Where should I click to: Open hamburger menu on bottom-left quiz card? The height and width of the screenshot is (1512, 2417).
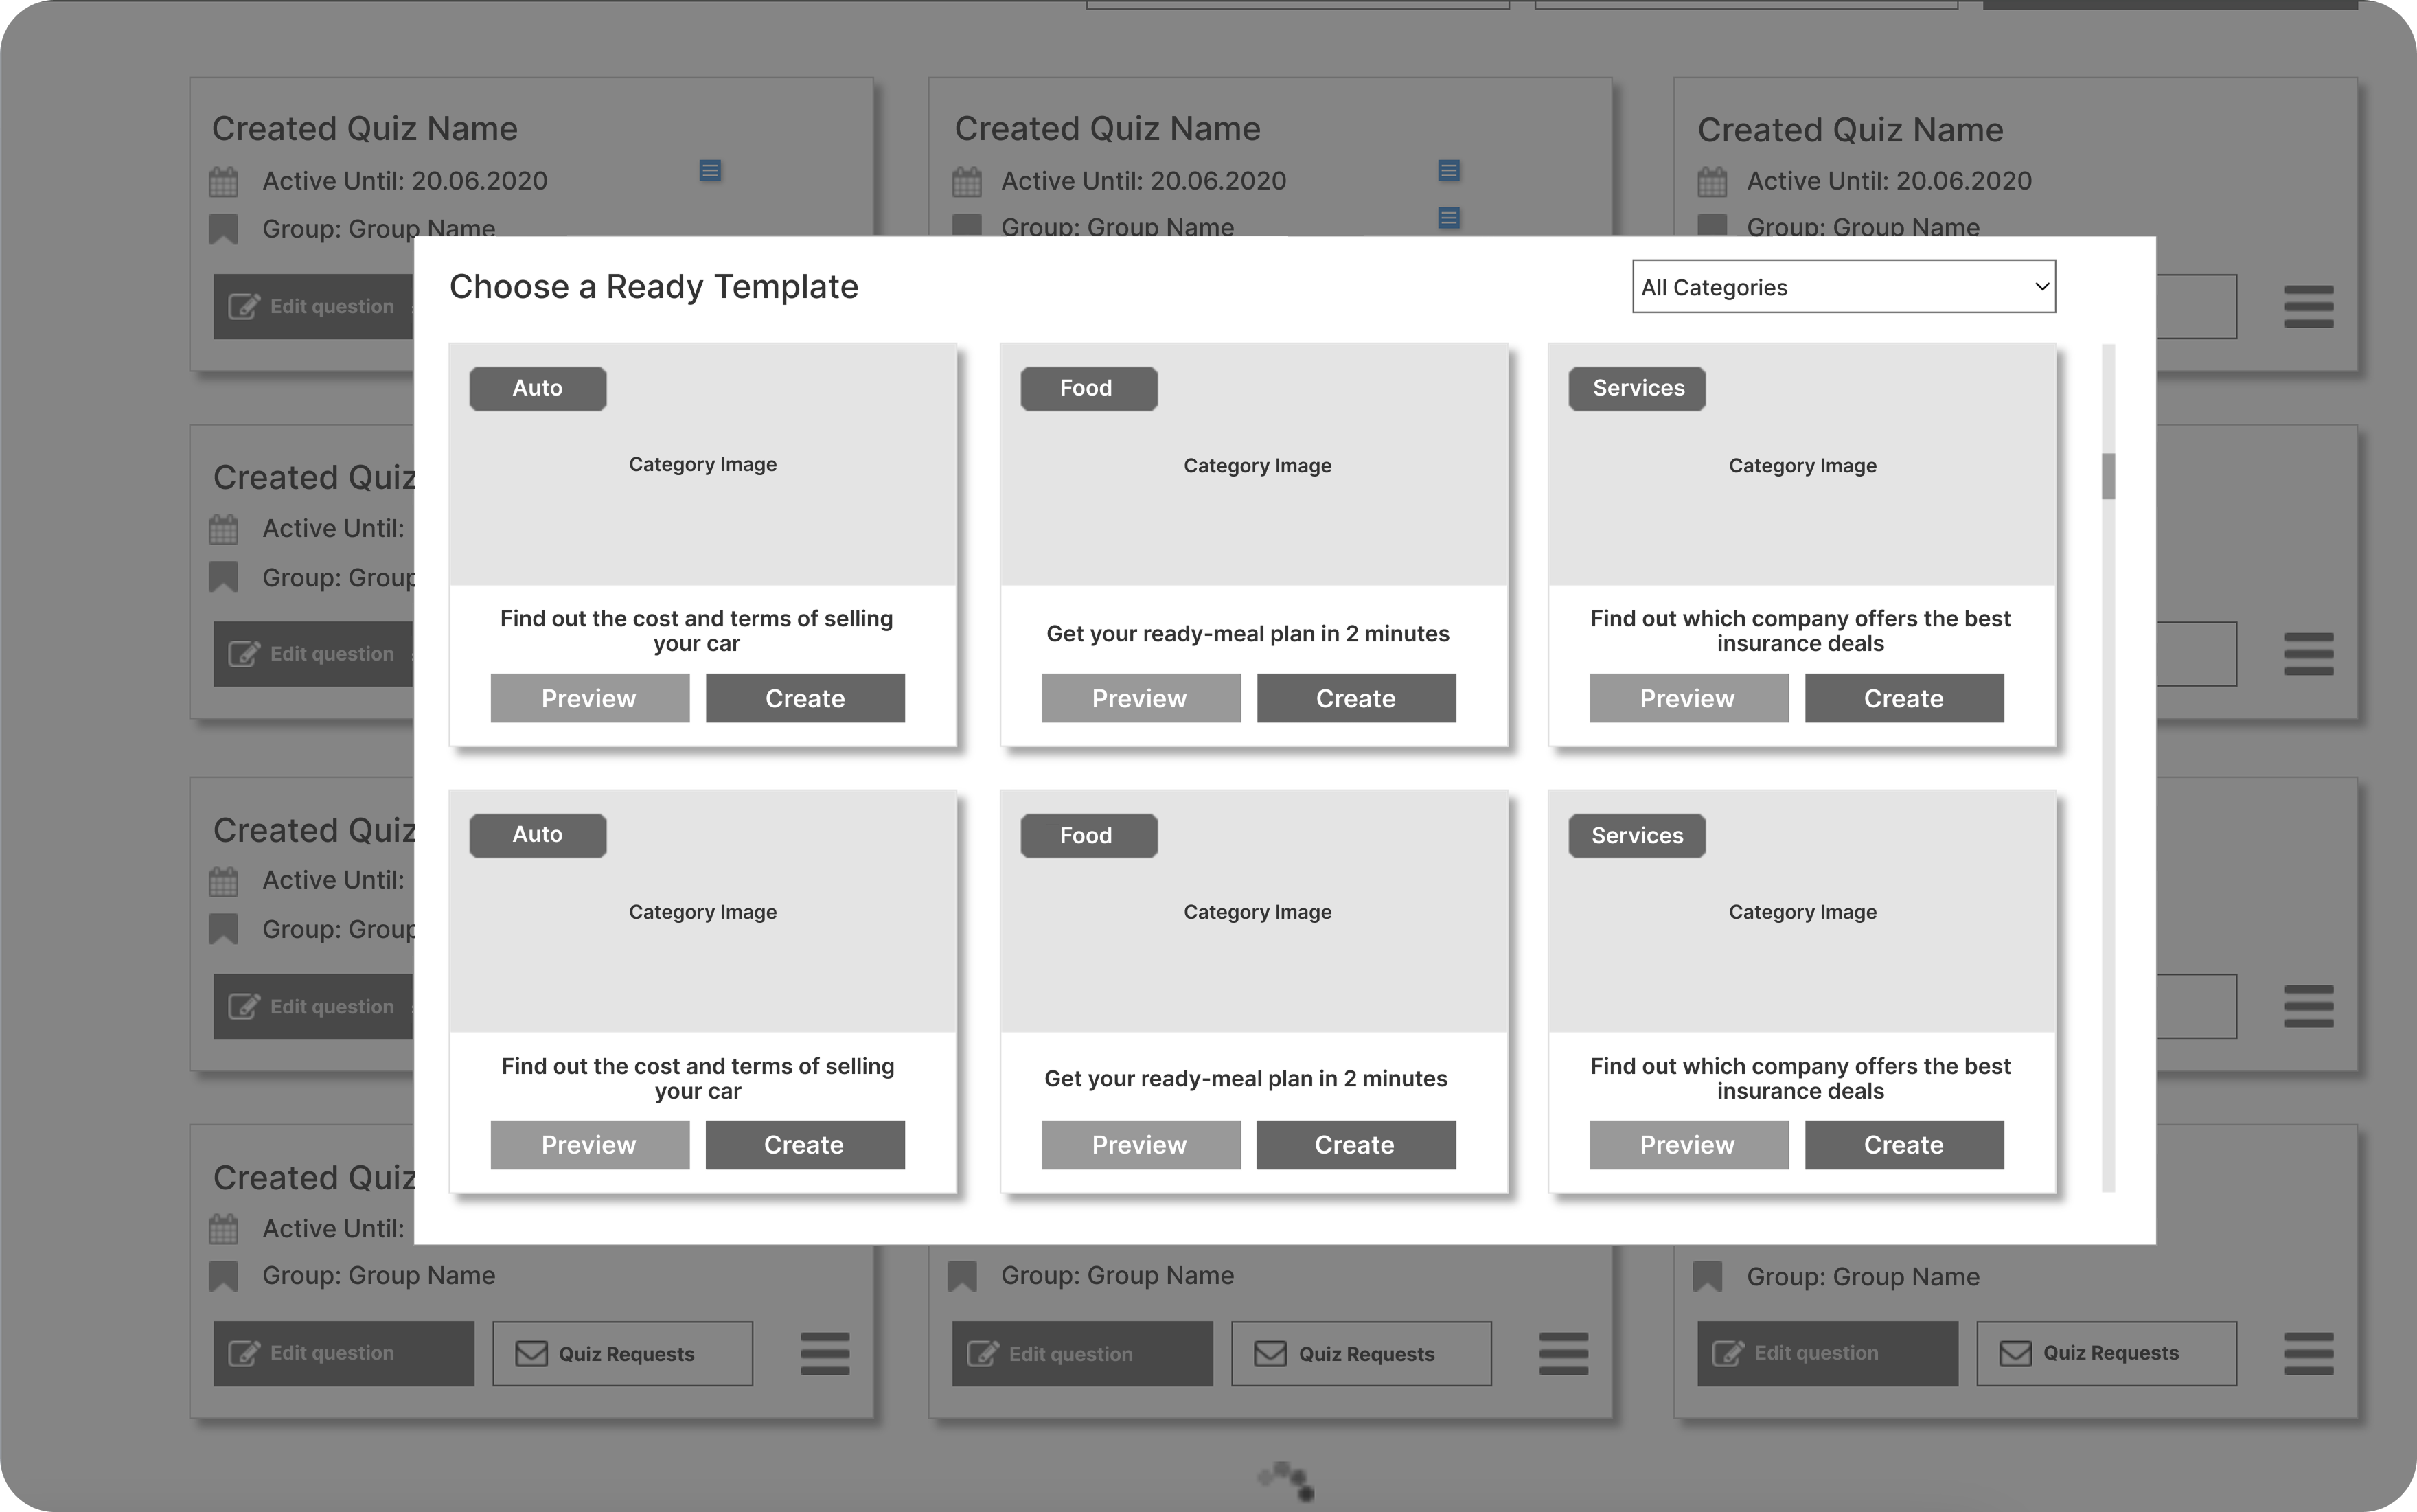(x=824, y=1353)
